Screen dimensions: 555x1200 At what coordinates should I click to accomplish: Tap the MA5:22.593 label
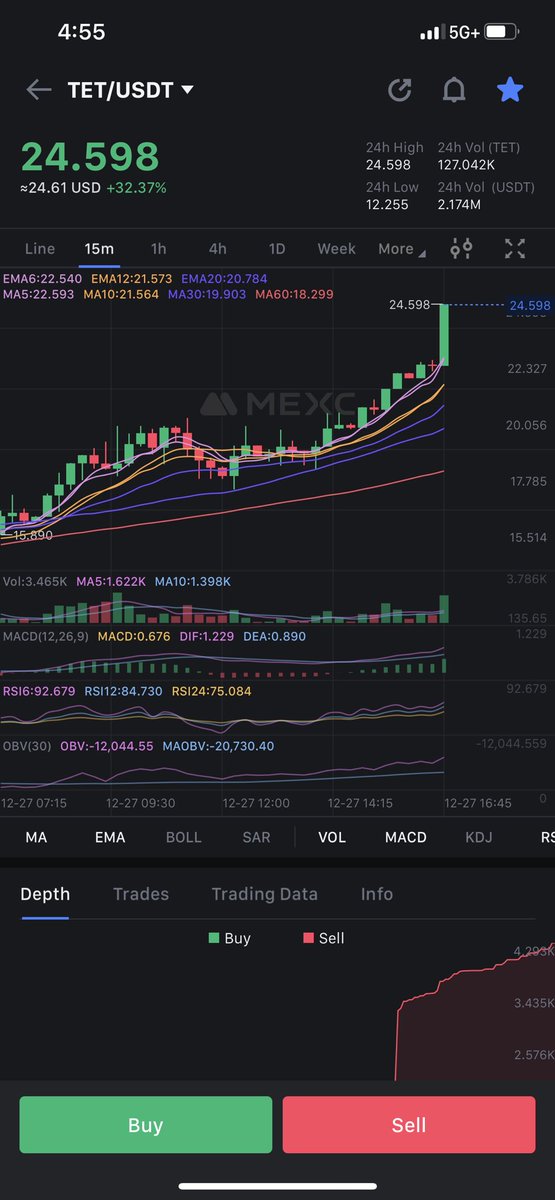[37, 295]
